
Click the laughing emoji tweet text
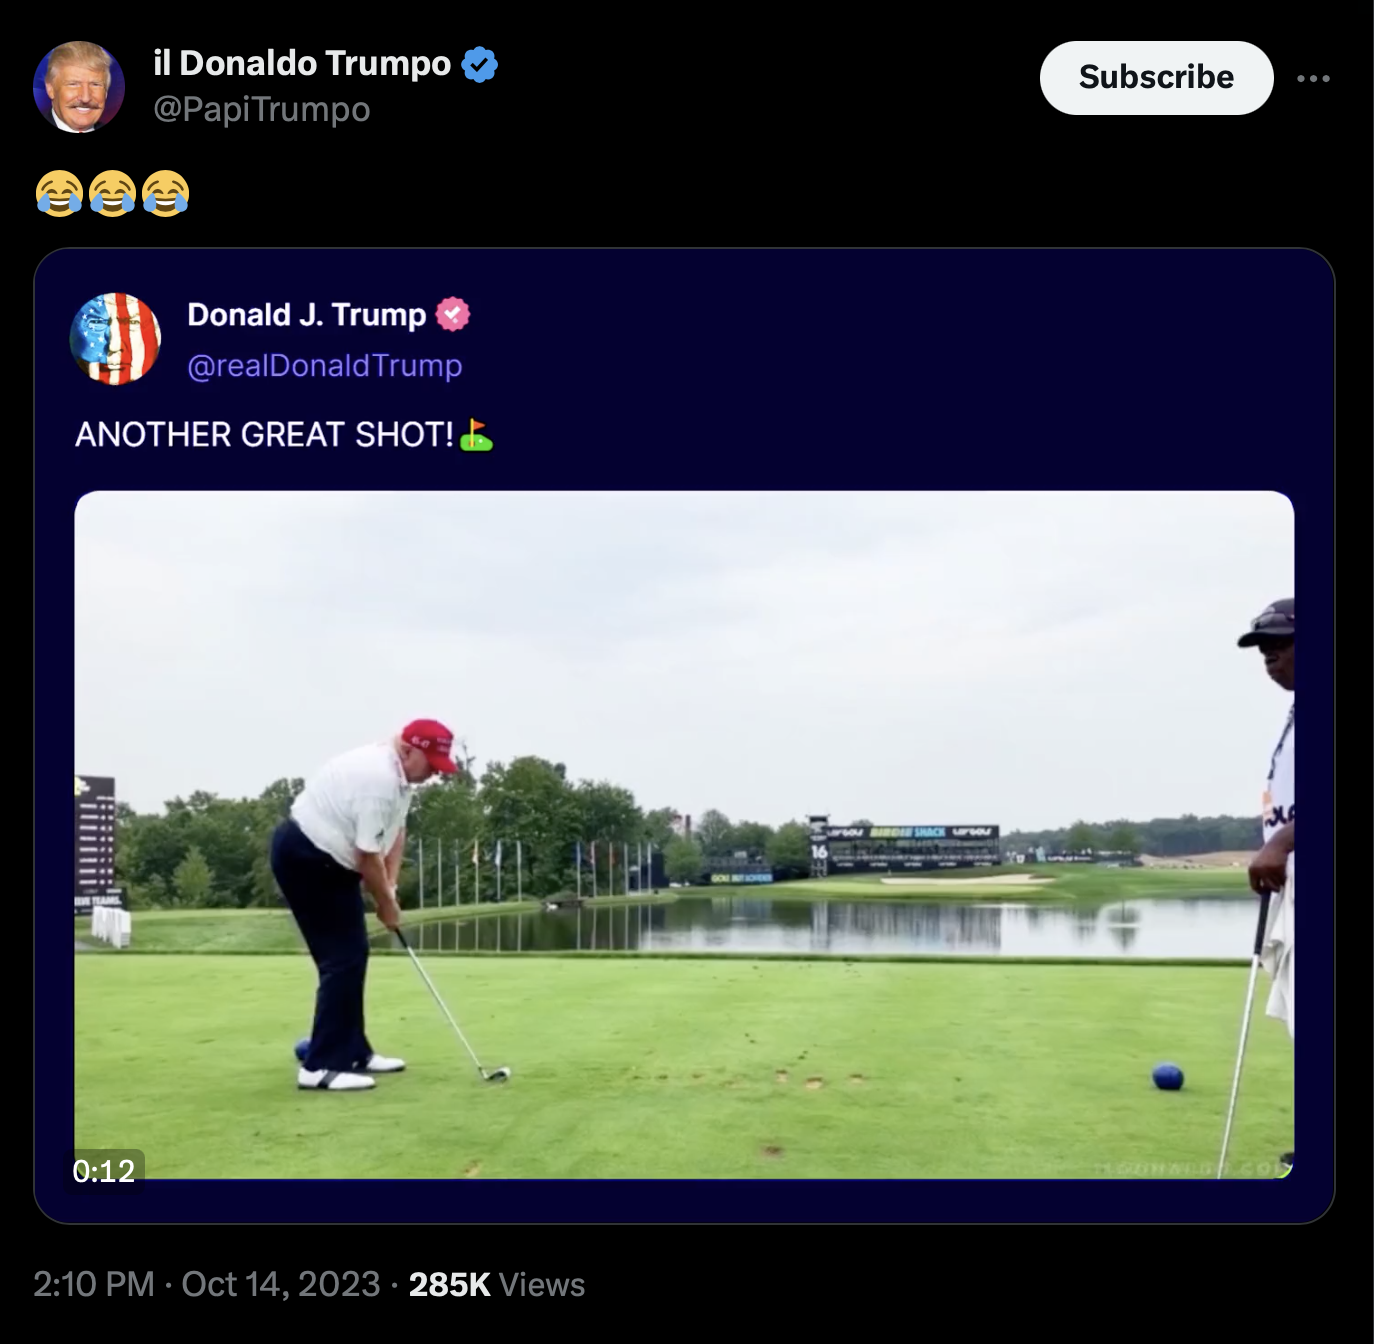pyautogui.click(x=112, y=193)
